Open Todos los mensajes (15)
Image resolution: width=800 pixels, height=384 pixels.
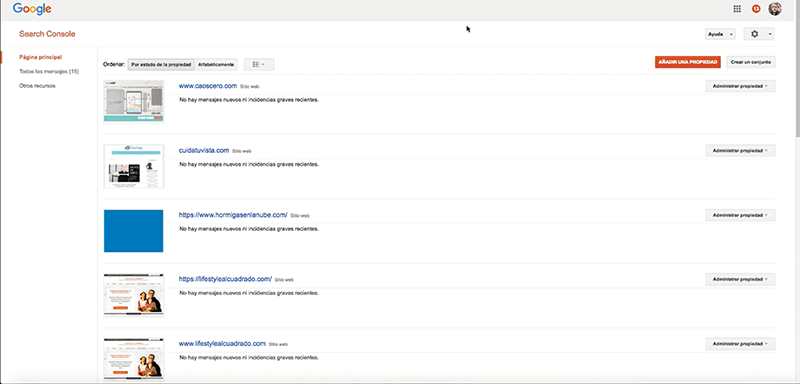tap(49, 71)
